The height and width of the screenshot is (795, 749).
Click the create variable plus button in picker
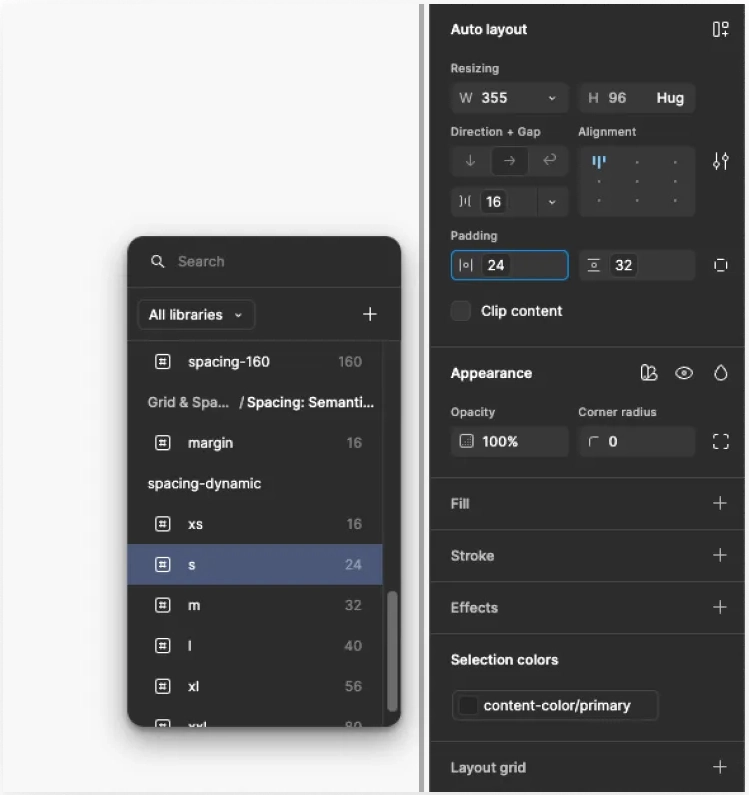tap(369, 315)
